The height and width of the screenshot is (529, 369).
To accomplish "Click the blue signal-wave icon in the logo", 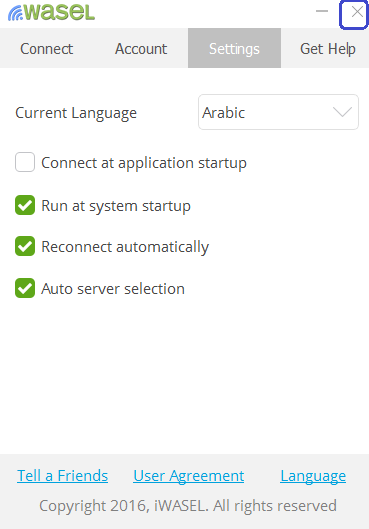I will 16,13.
